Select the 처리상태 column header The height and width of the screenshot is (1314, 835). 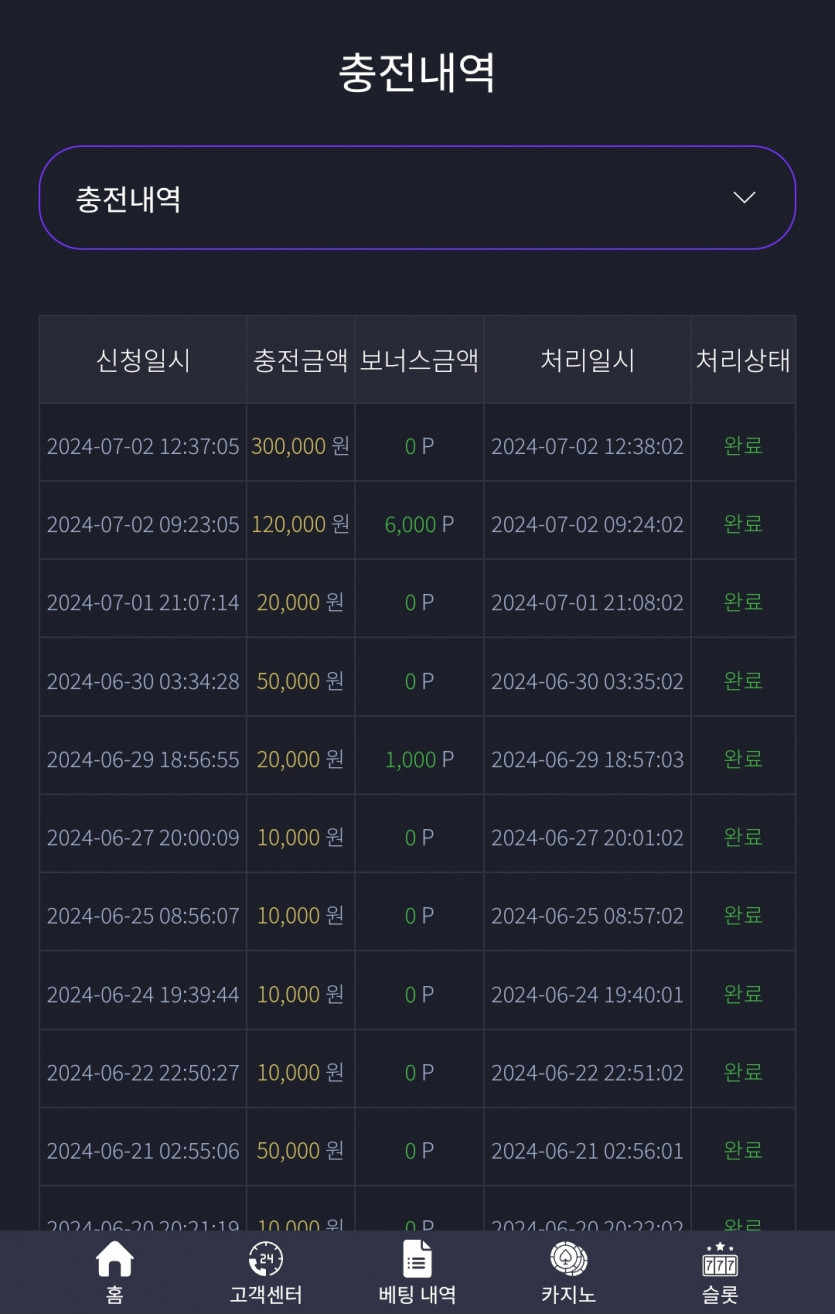pos(743,360)
